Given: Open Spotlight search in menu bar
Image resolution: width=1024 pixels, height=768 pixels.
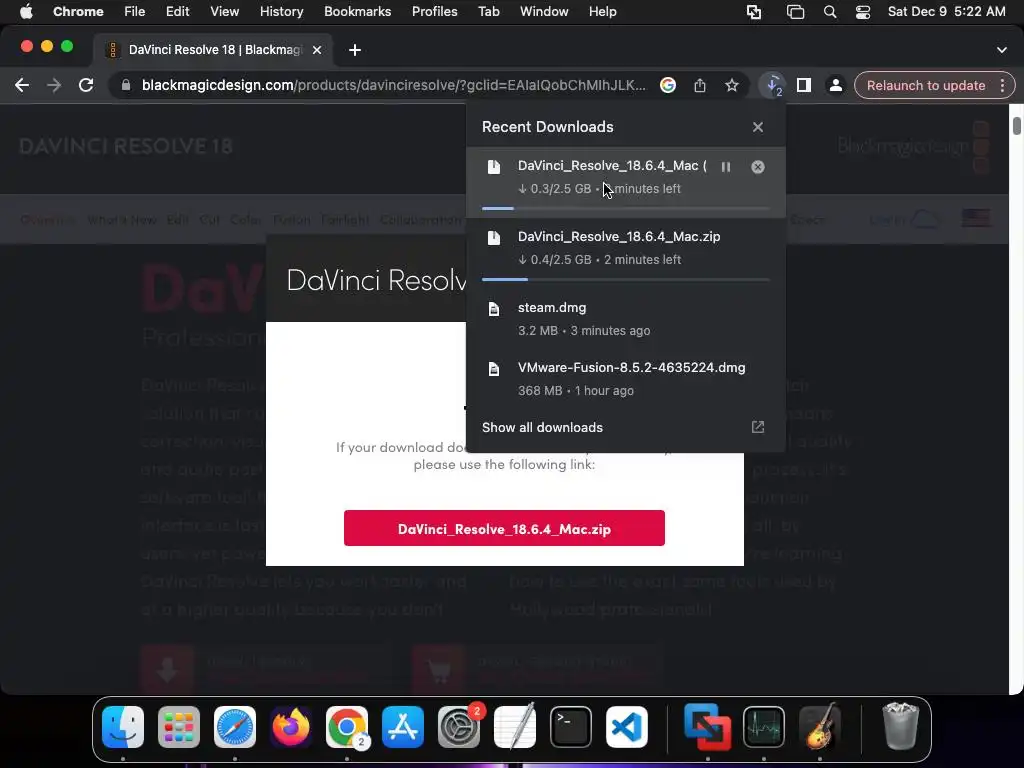Looking at the screenshot, I should (x=830, y=12).
